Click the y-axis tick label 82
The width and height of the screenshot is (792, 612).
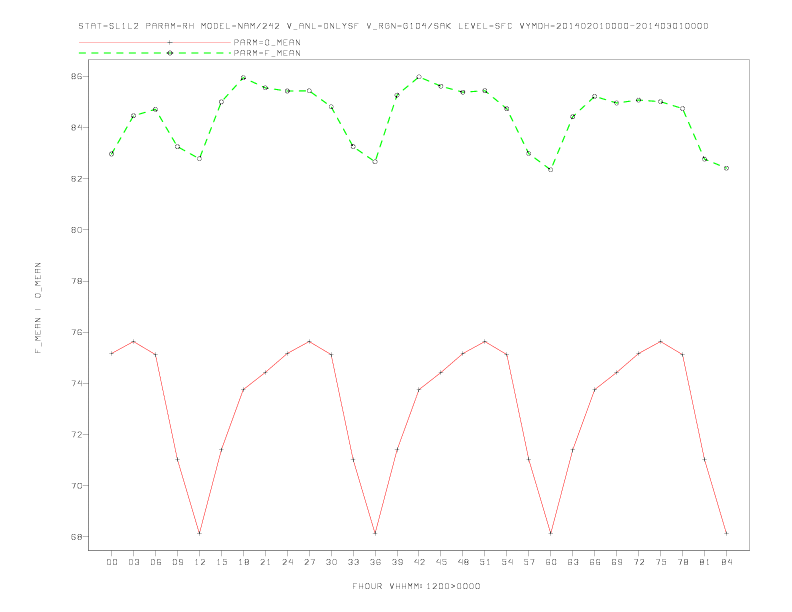pos(76,179)
